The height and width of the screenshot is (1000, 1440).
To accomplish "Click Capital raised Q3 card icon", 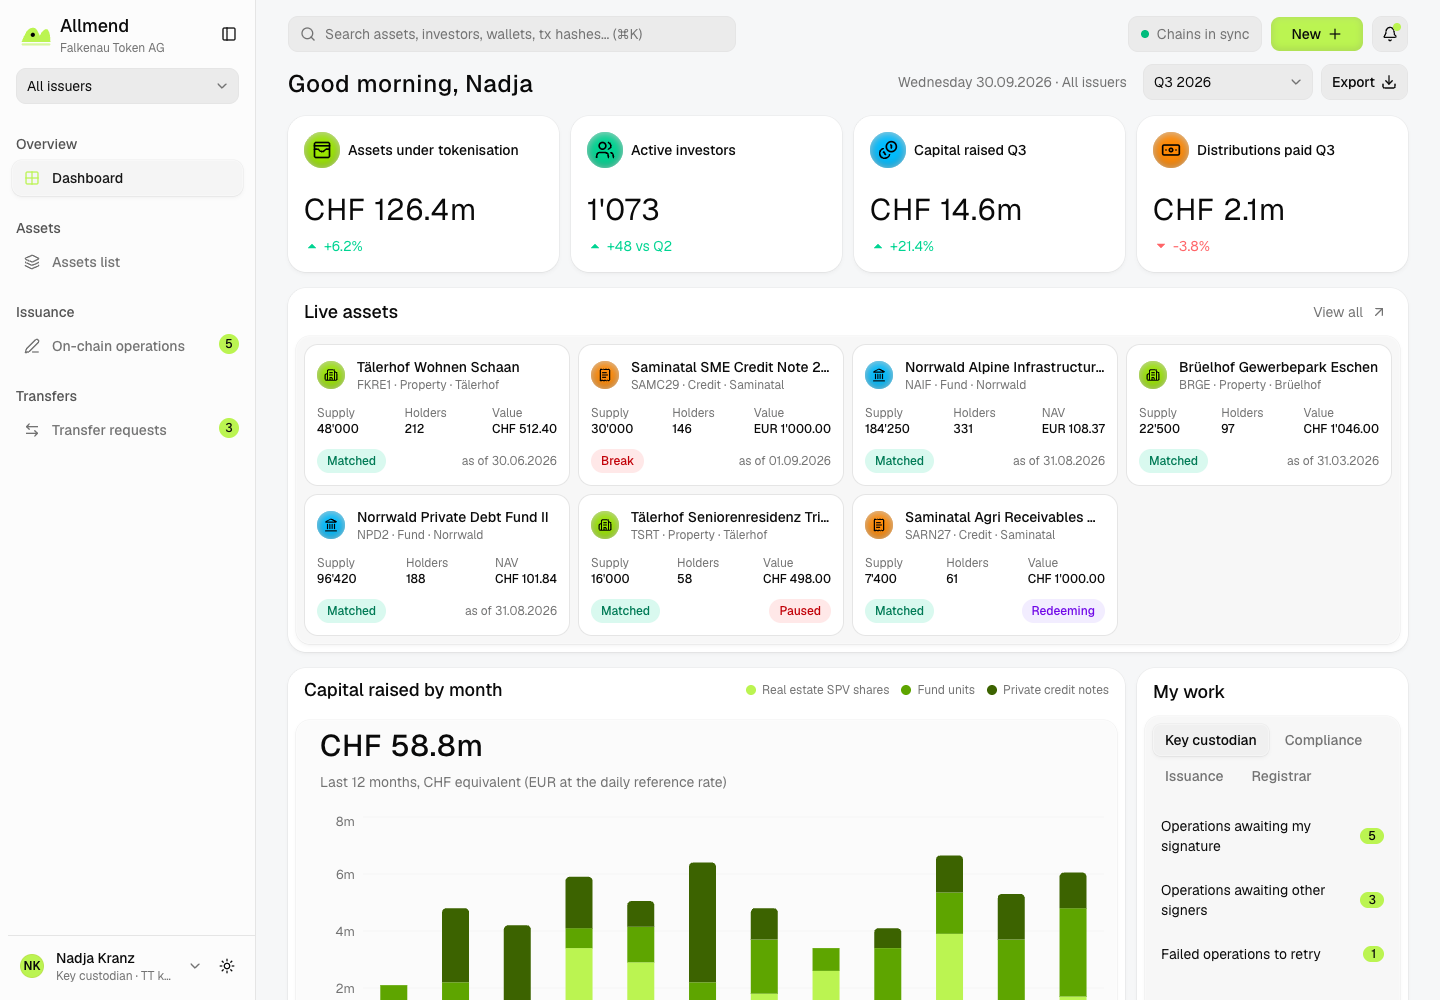I will [x=888, y=150].
